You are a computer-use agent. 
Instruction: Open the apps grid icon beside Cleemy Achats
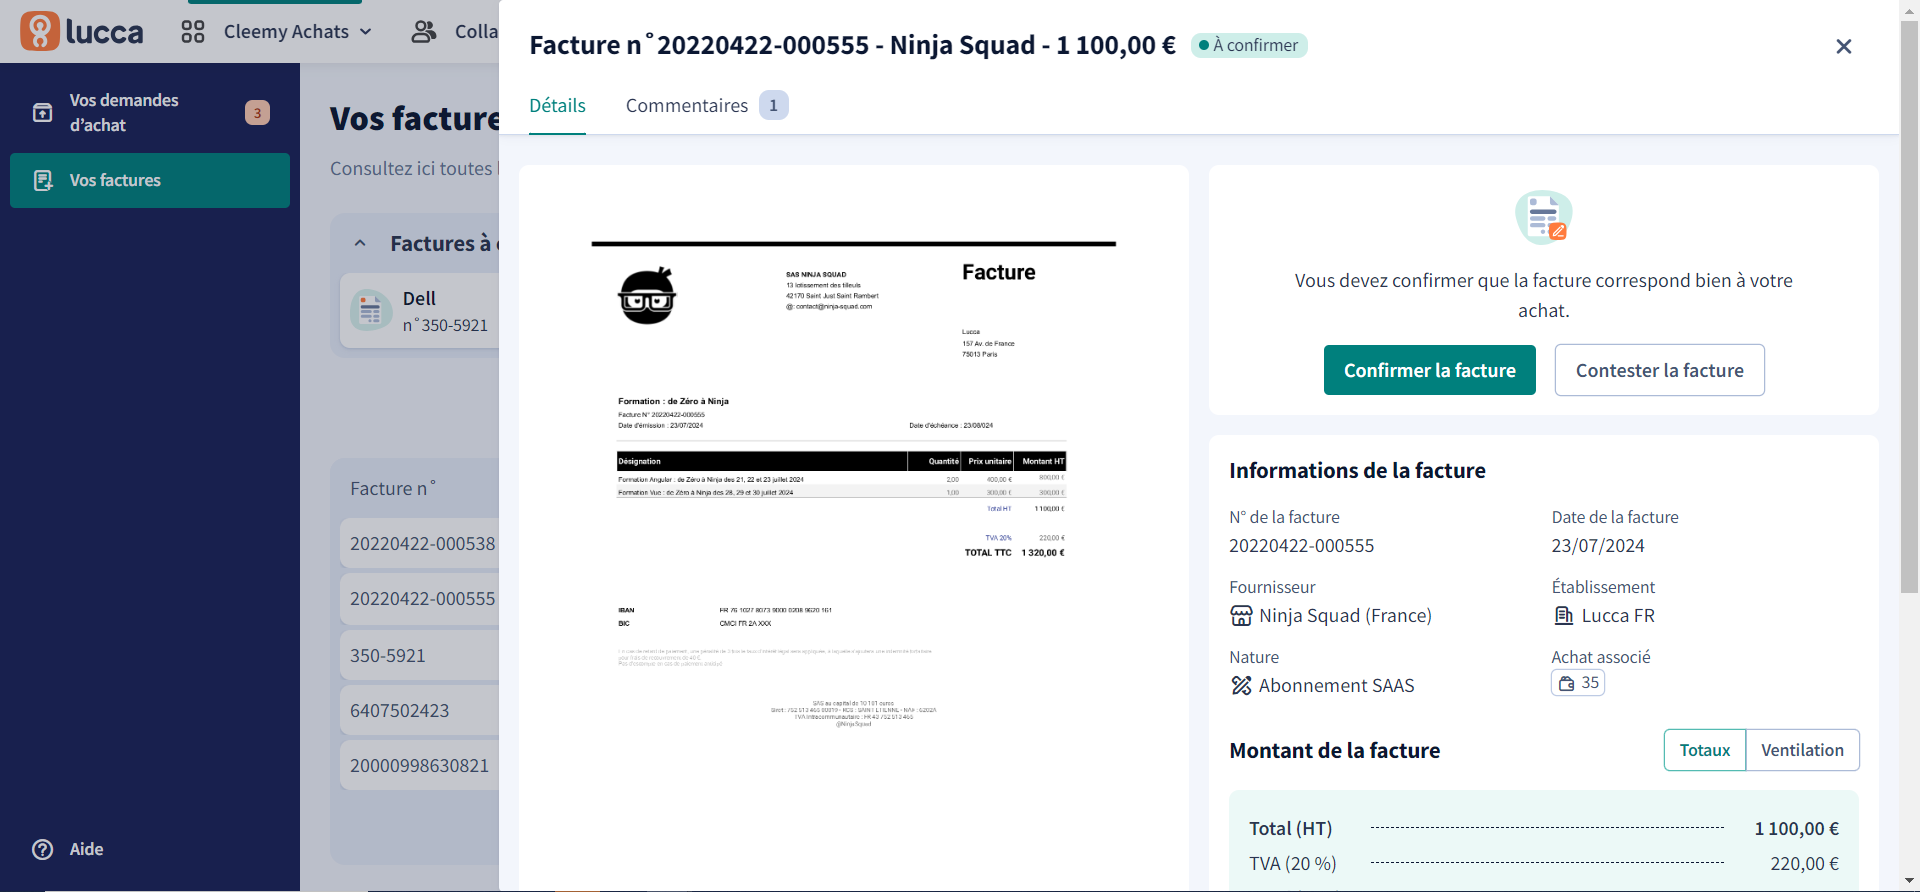193,32
